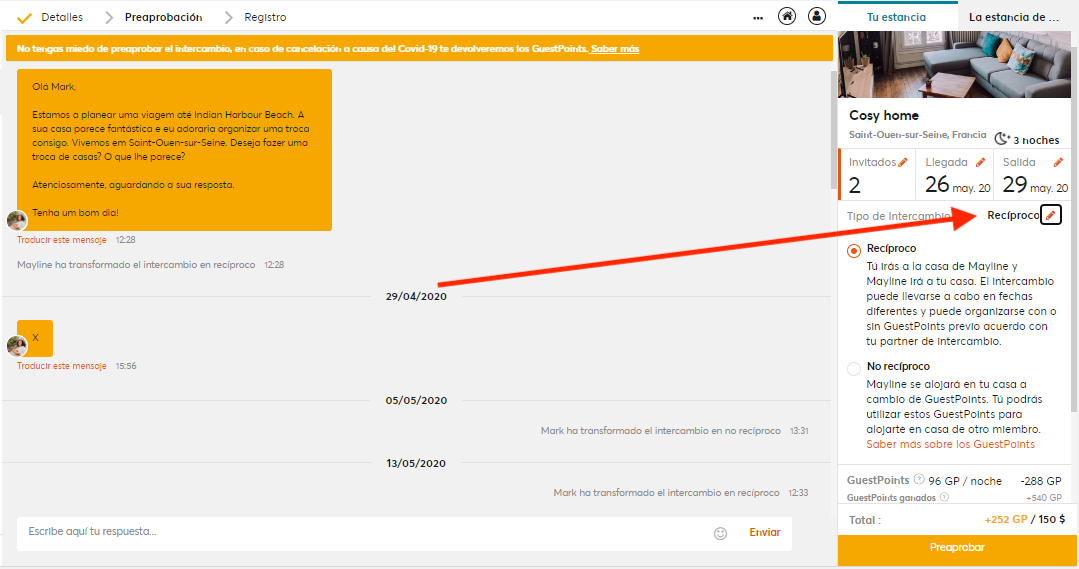This screenshot has width=1079, height=569.
Task: Go to the Detalles step
Action: pyautogui.click(x=62, y=17)
